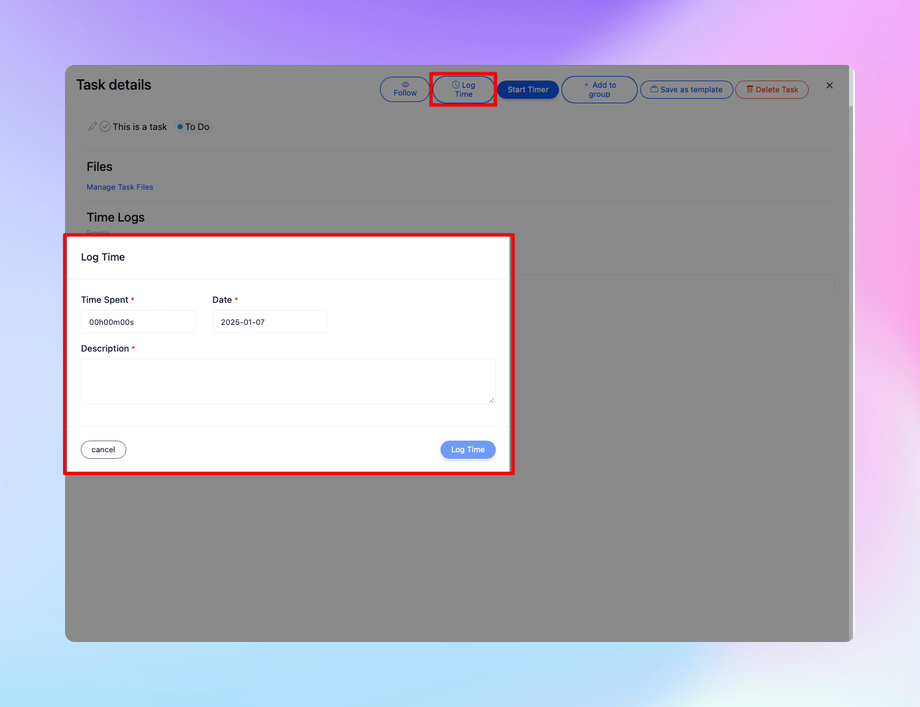Open Log Time from the task header
920x707 pixels.
pyautogui.click(x=464, y=89)
